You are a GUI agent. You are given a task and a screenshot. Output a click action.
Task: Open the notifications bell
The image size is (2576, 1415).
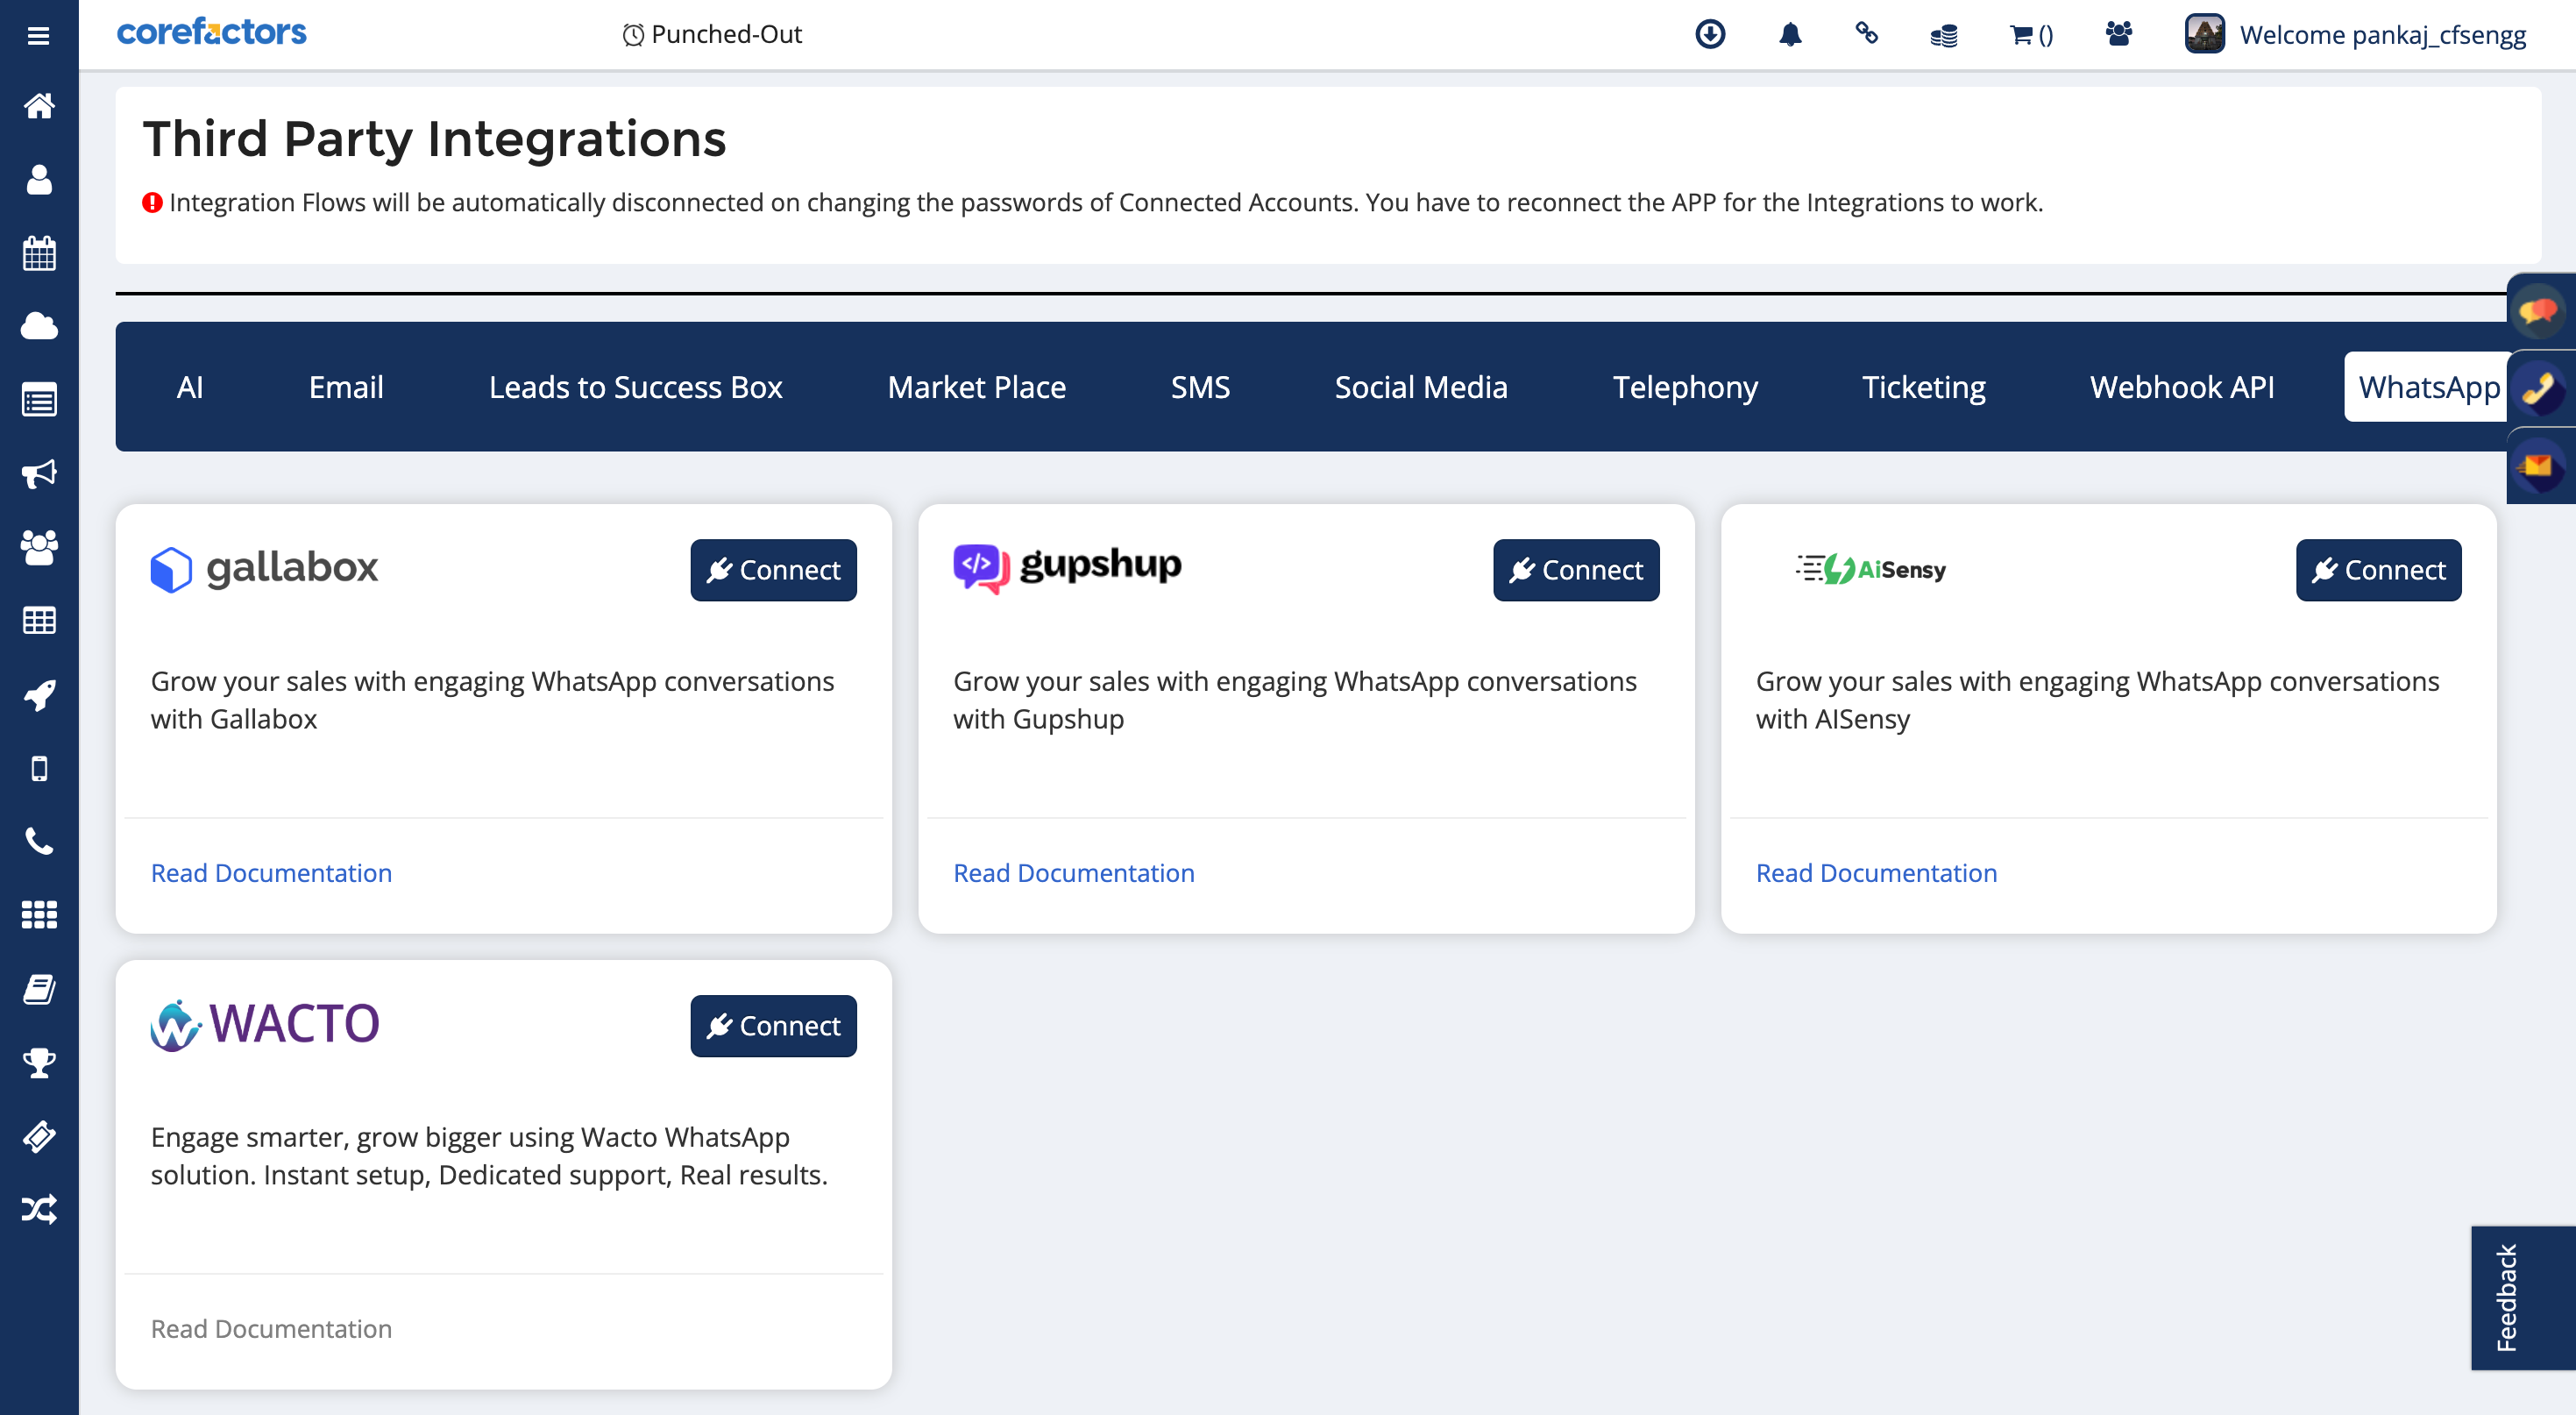point(1790,34)
